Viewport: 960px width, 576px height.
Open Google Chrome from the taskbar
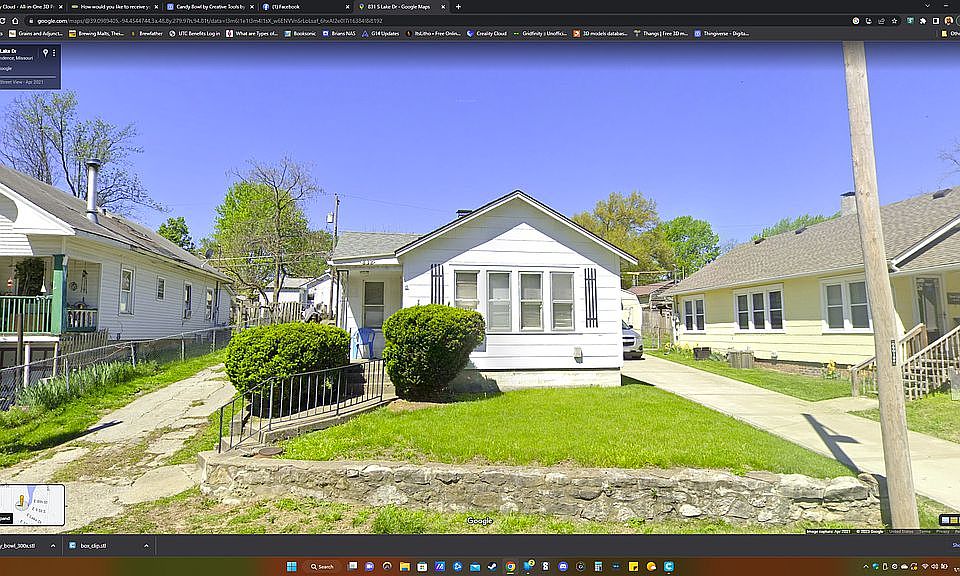tap(510, 567)
